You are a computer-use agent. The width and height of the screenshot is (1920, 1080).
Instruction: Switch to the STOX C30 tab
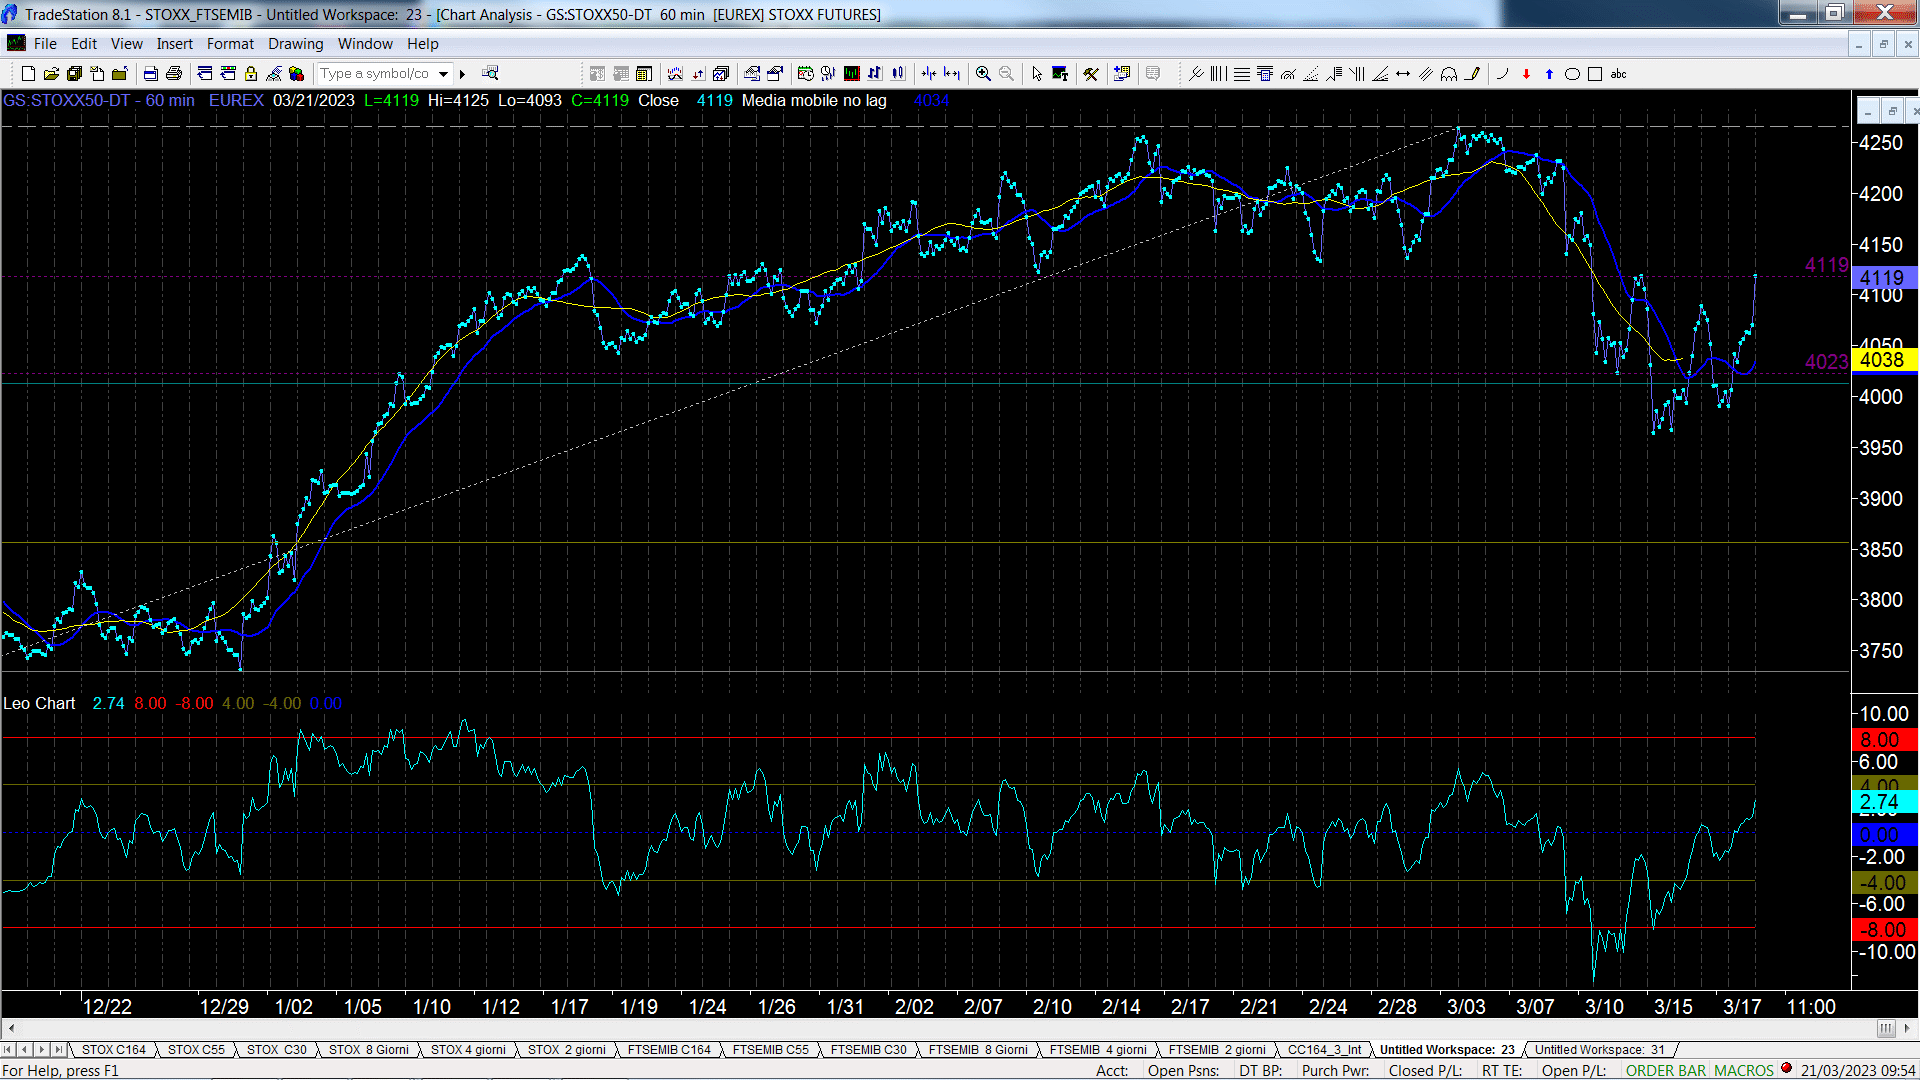click(277, 1049)
